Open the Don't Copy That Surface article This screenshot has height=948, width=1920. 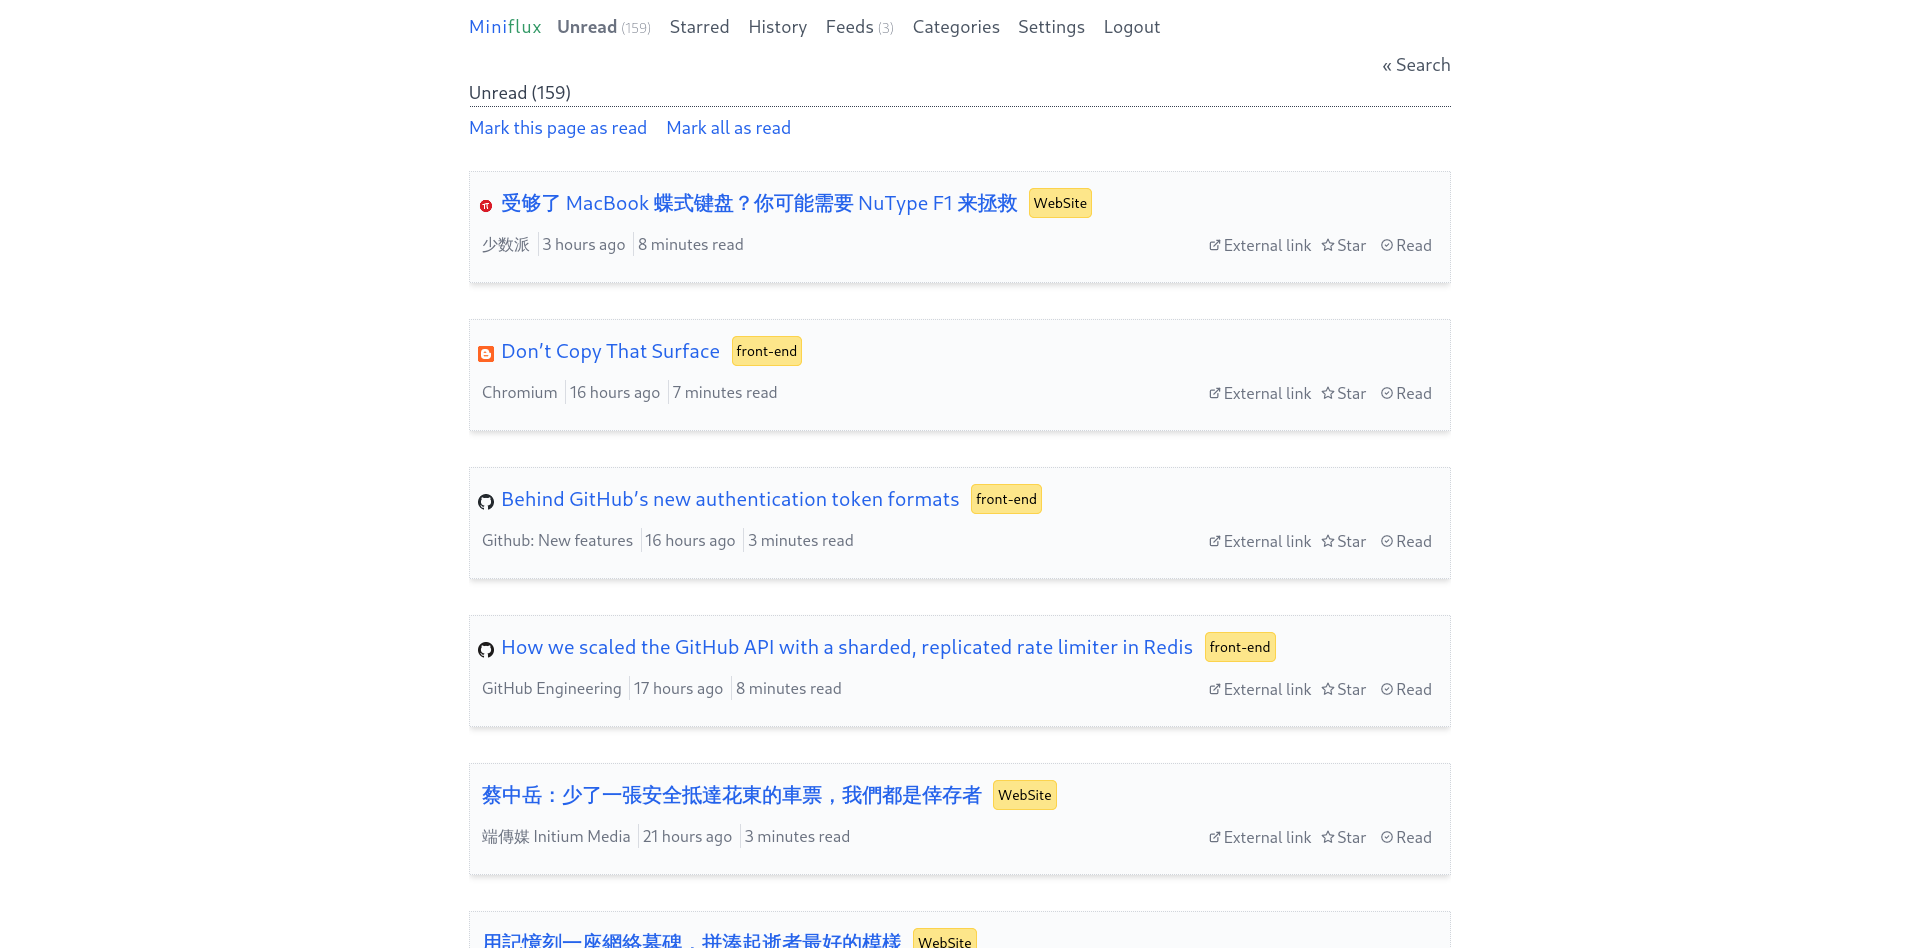pyautogui.click(x=610, y=351)
